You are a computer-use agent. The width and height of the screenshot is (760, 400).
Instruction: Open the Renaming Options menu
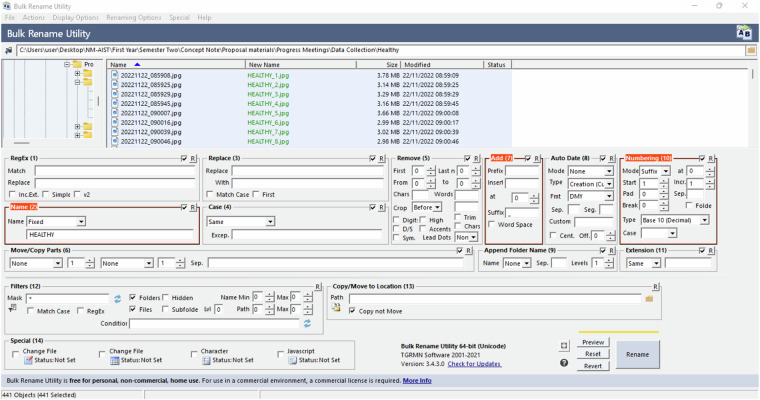[x=134, y=17]
